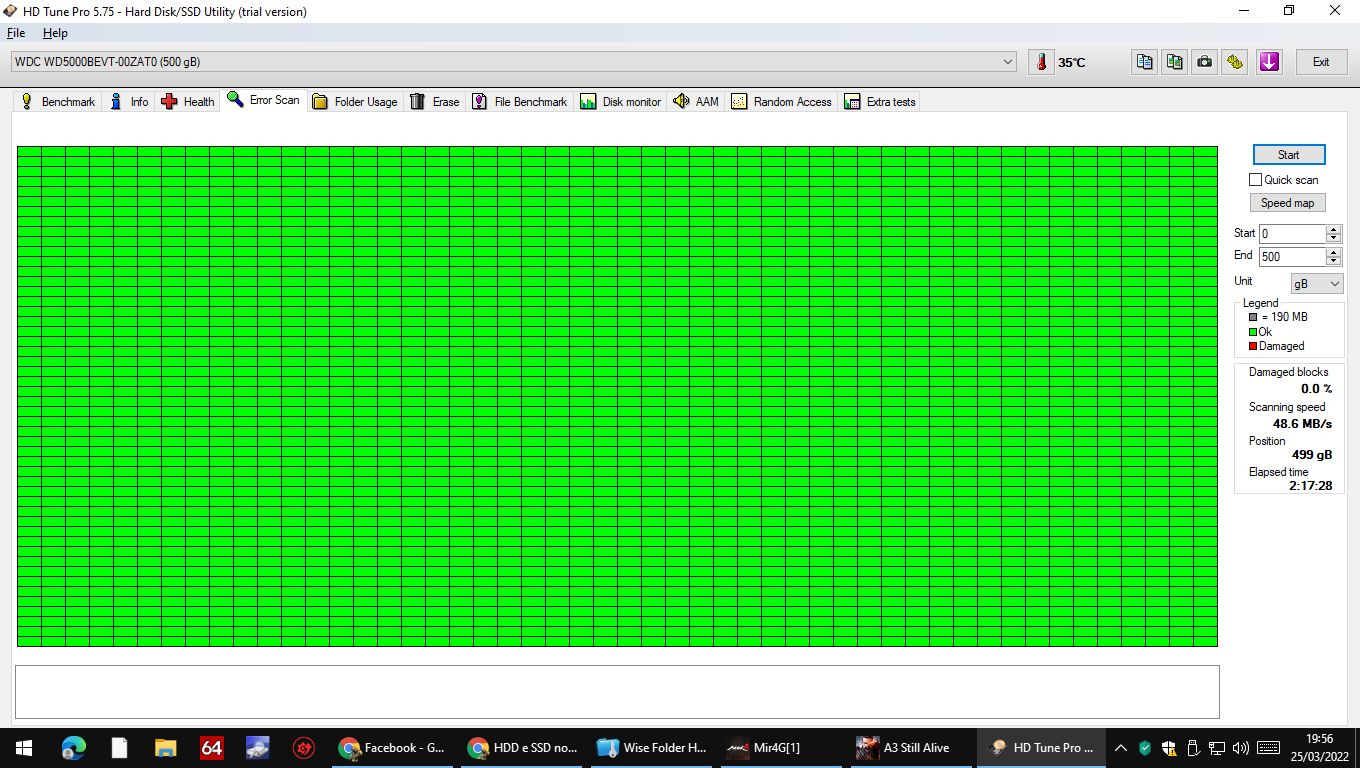Expand the Unit gB dropdown
This screenshot has height=768, width=1360.
click(x=1317, y=284)
